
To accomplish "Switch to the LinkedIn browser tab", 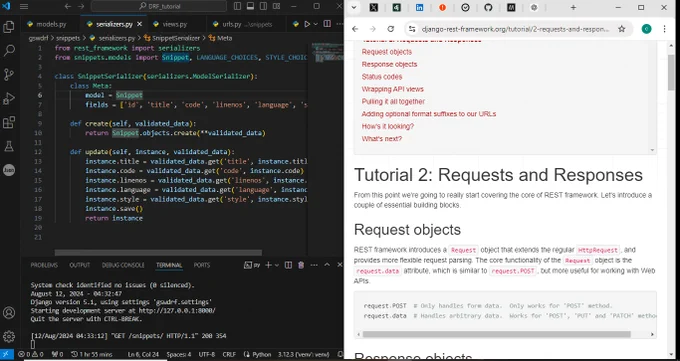I will point(419,7).
